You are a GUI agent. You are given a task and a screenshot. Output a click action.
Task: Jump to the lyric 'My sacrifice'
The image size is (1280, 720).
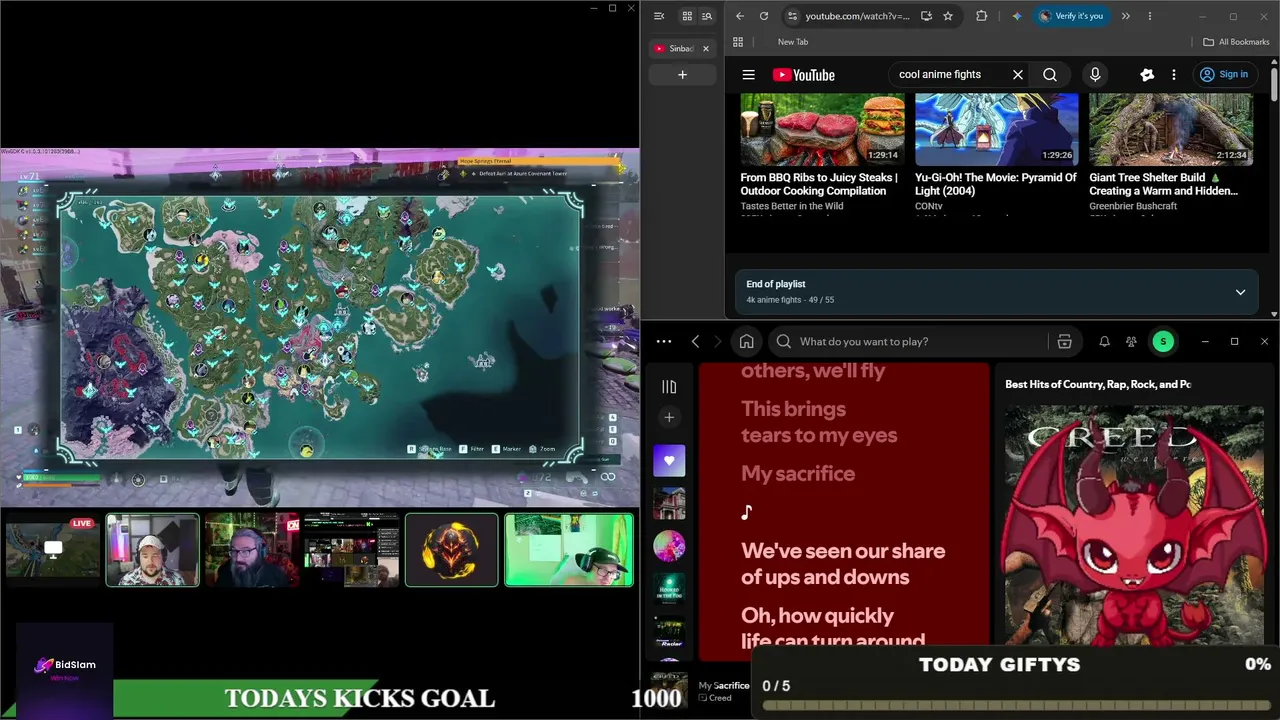(798, 474)
